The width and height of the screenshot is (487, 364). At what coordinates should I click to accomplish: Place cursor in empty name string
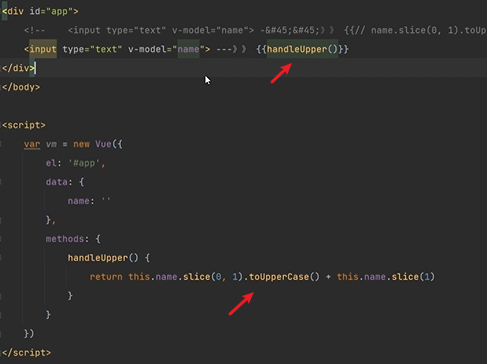(x=106, y=201)
